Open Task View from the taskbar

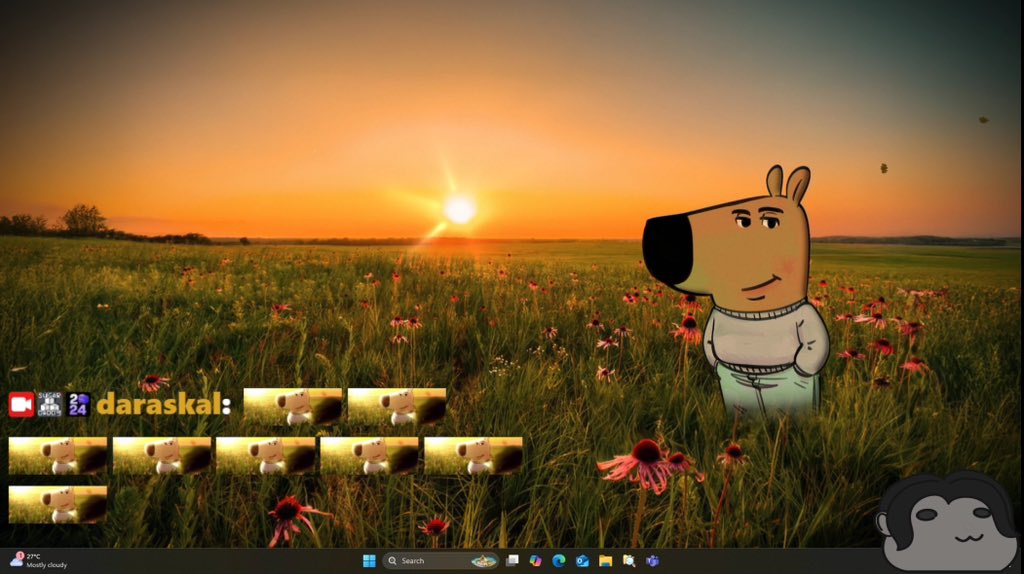click(x=513, y=561)
